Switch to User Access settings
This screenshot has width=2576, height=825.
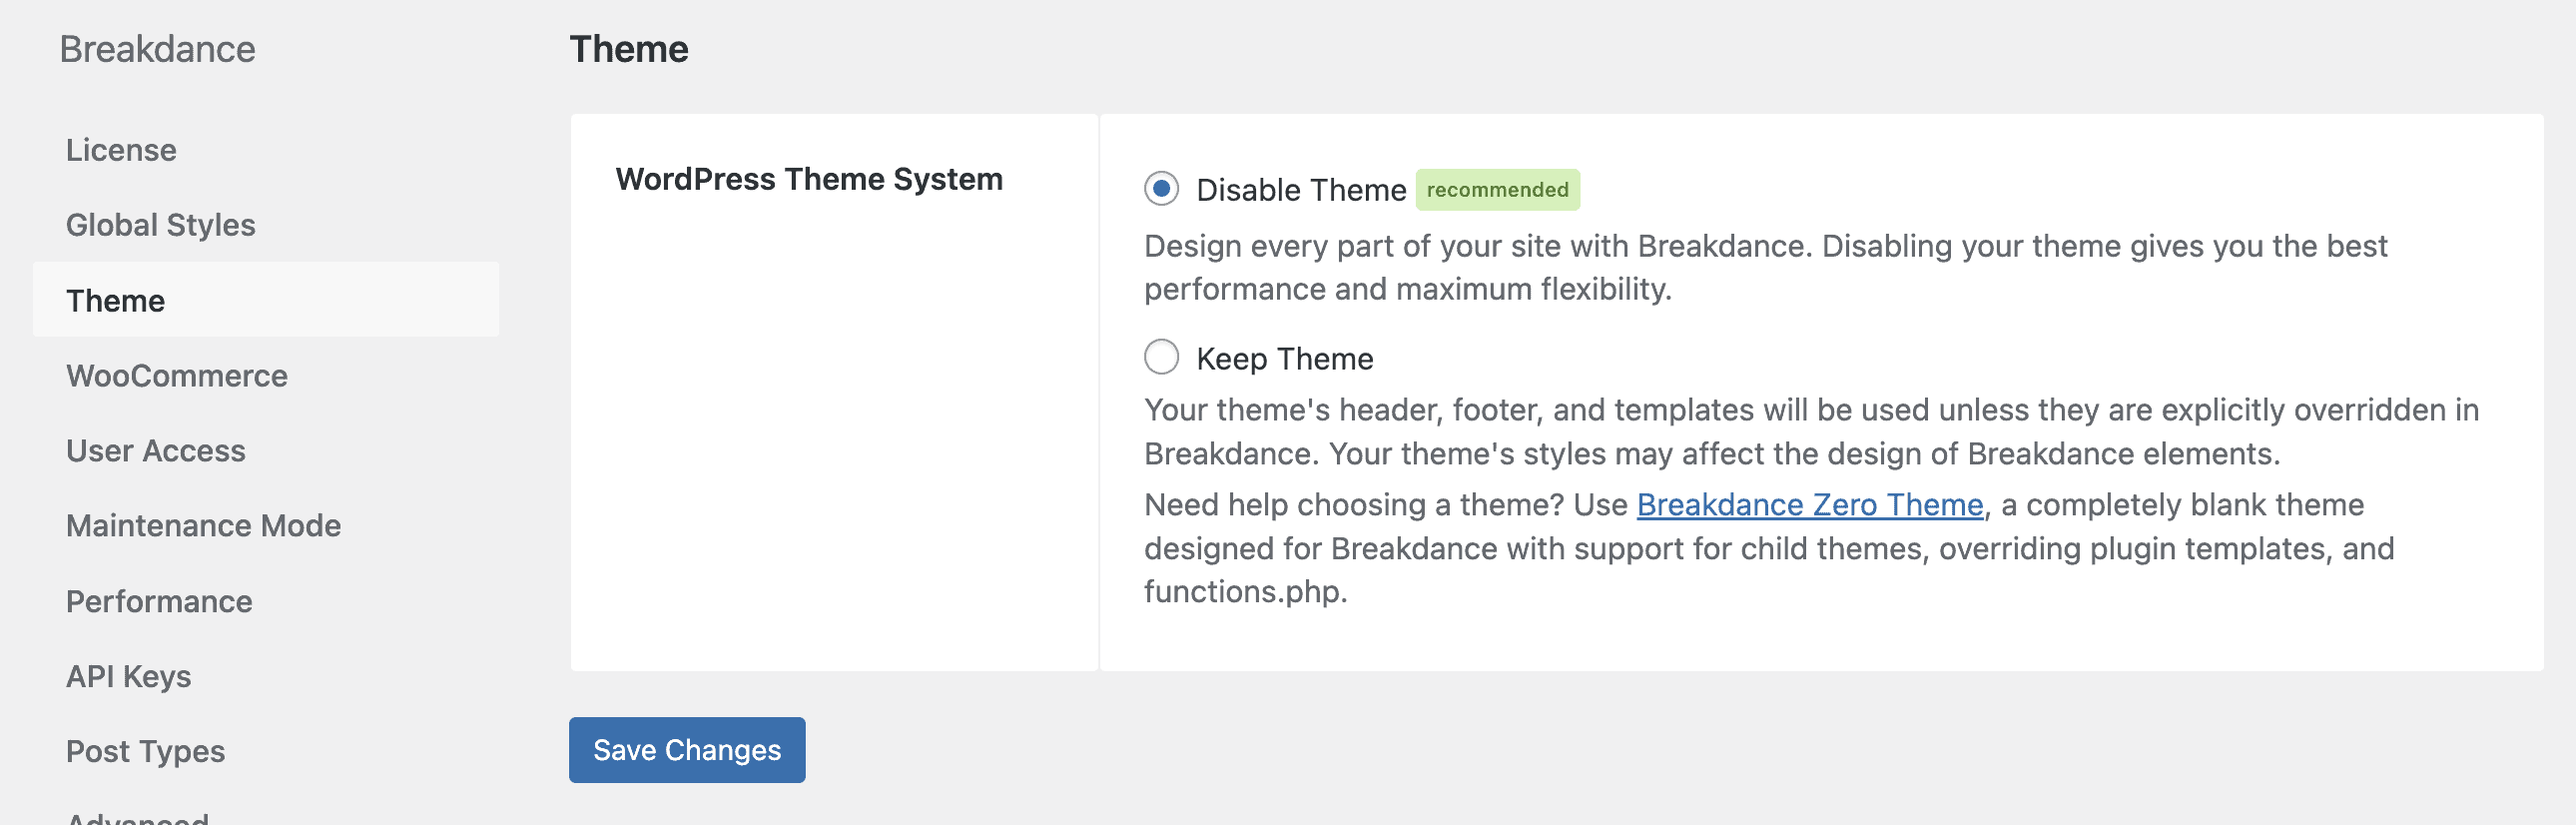(x=155, y=451)
